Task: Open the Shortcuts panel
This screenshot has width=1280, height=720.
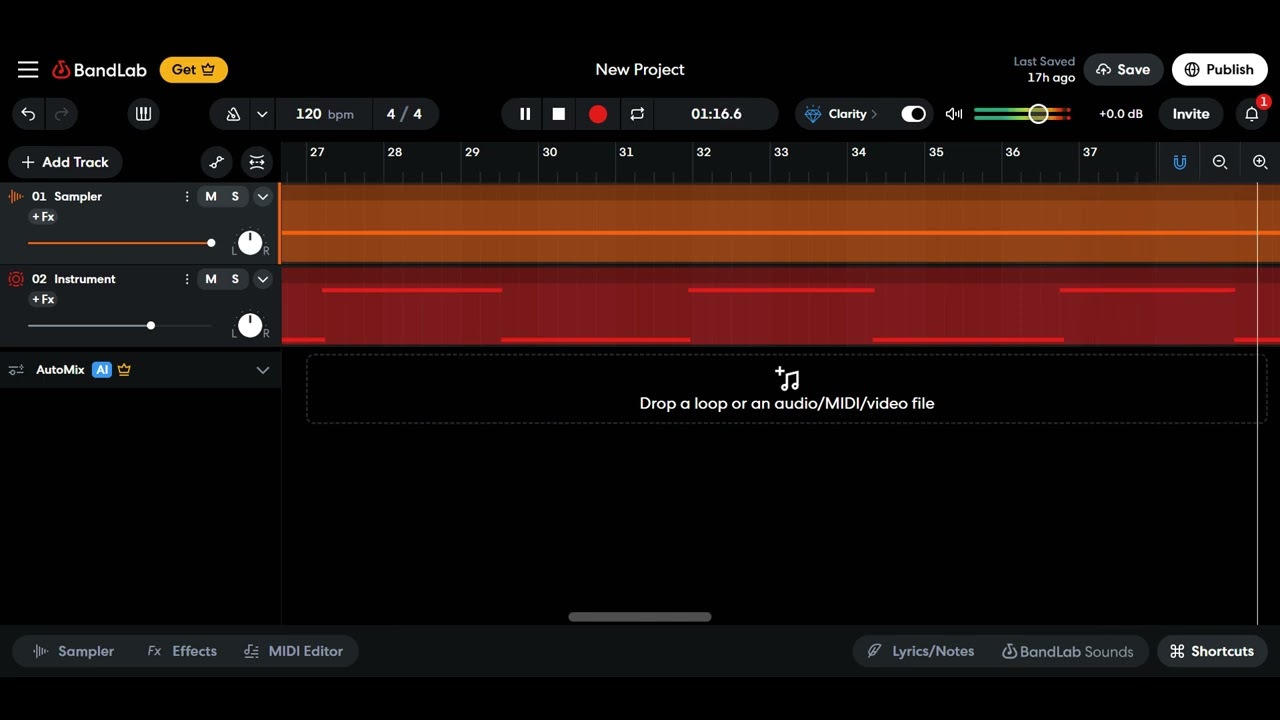Action: [x=1212, y=651]
